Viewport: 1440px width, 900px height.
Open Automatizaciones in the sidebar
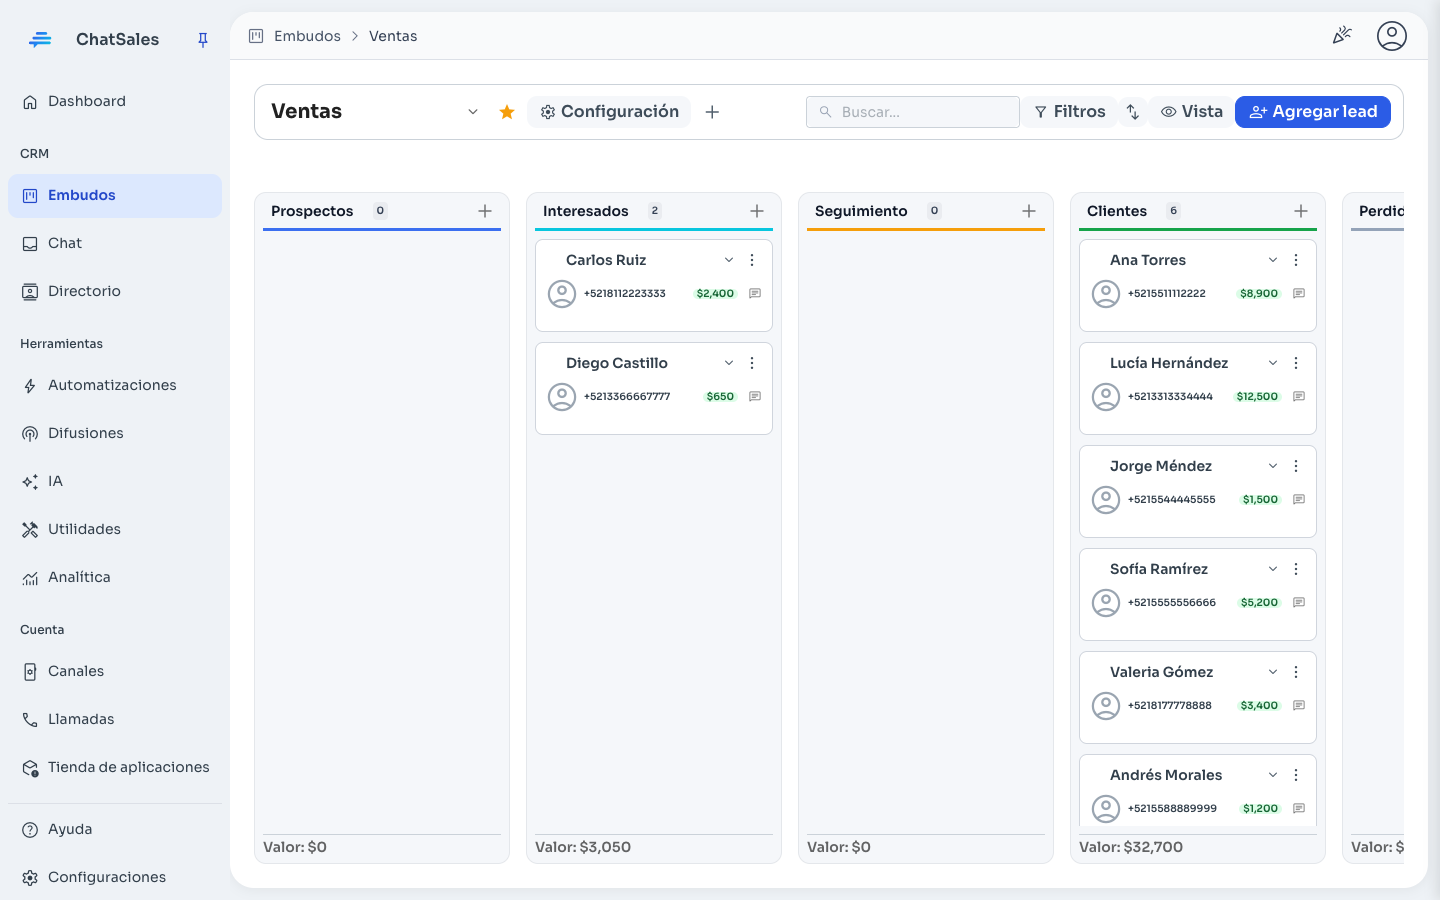click(115, 385)
